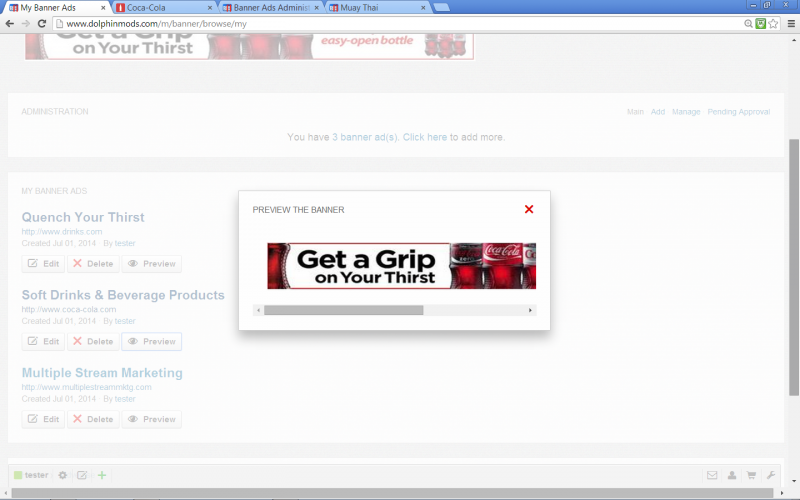Viewport: 800px width, 500px height.
Task: Click the 'Click here' link to add more
Action: pos(424,137)
